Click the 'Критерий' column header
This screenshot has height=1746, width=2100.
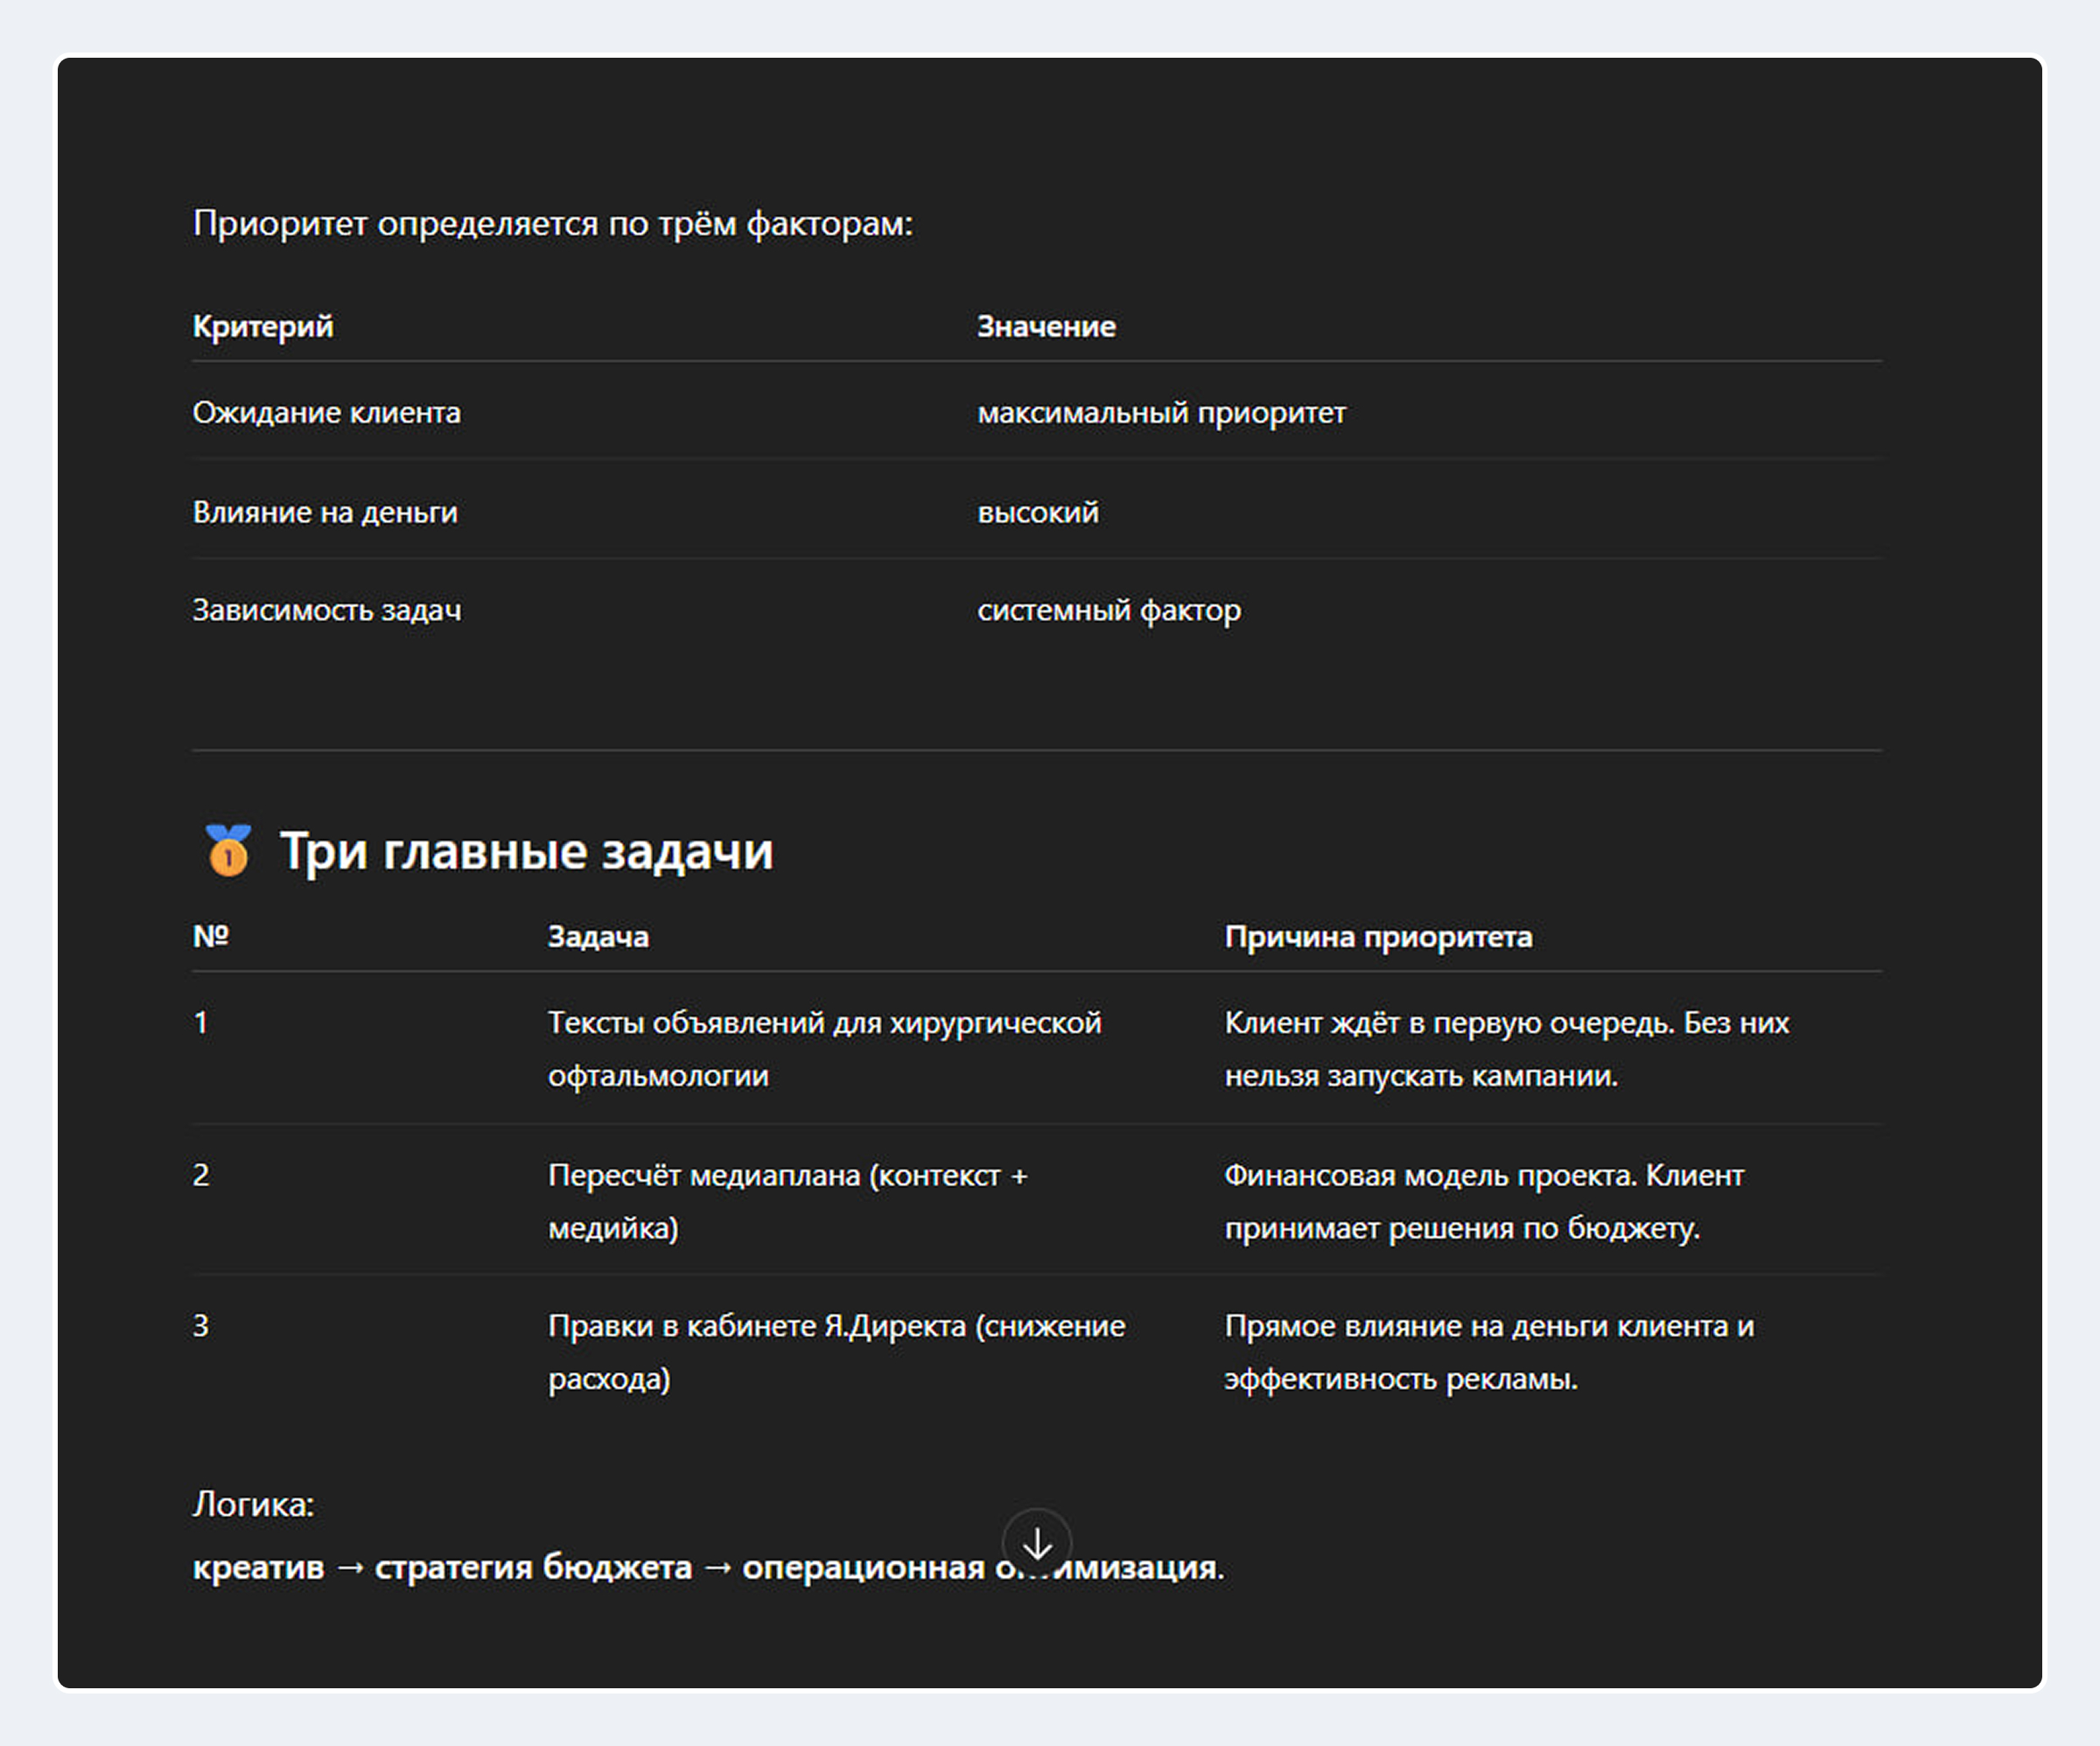(263, 326)
